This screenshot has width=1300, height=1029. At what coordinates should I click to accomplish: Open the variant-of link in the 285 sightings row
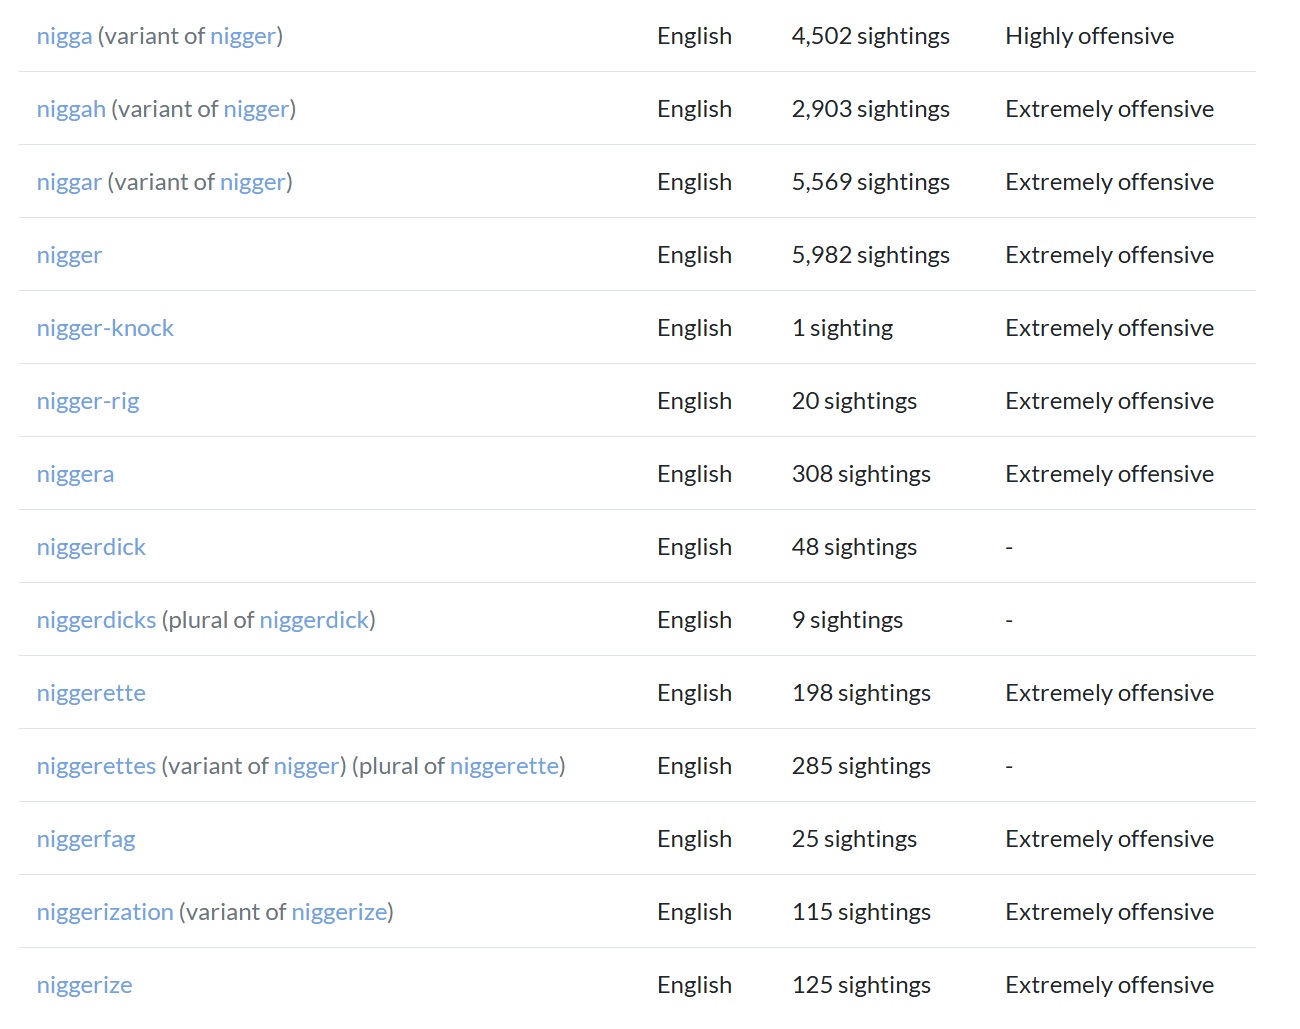point(306,767)
